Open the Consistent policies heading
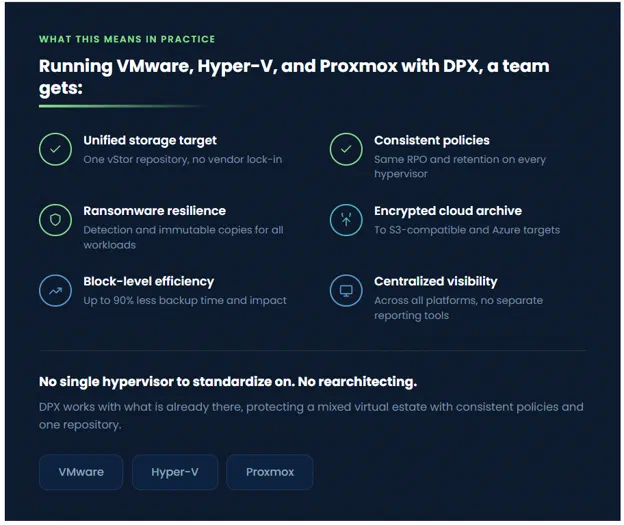Image resolution: width=624 pixels, height=525 pixels. (432, 141)
